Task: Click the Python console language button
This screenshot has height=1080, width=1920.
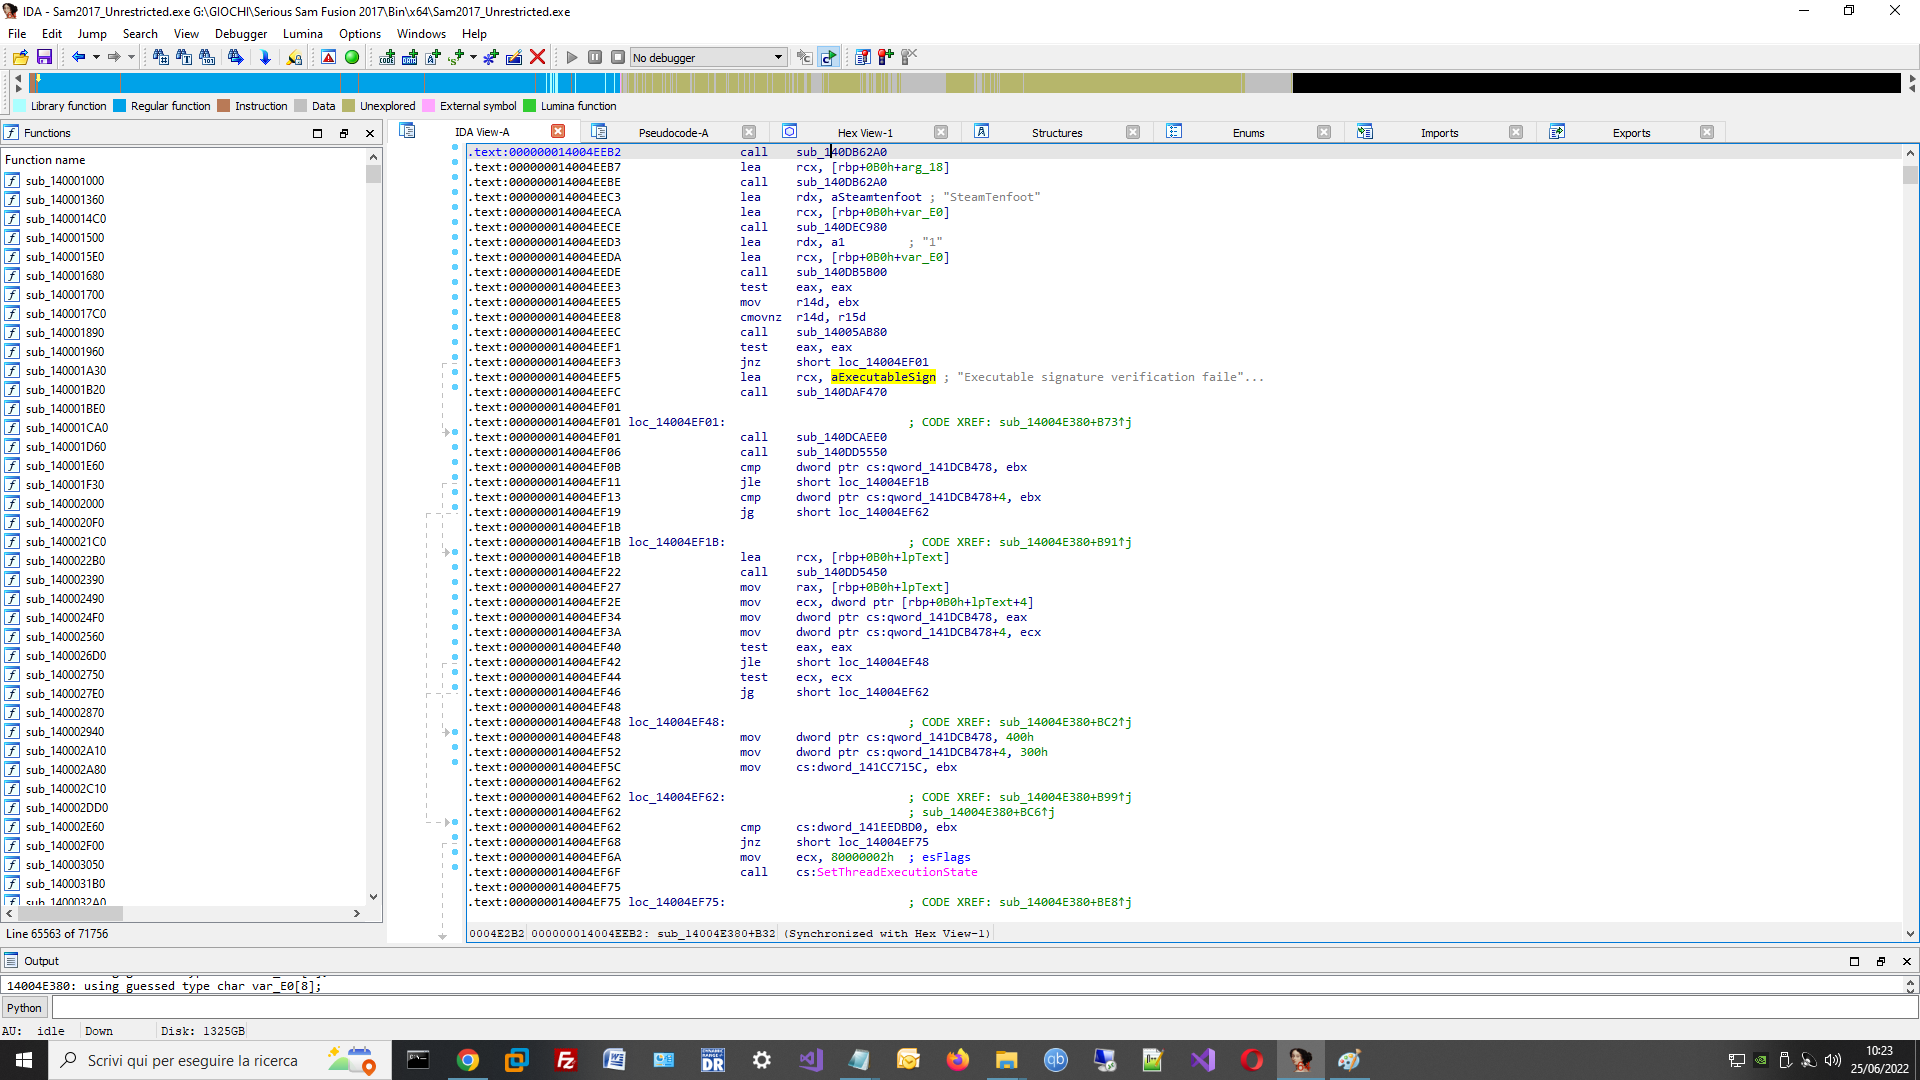Action: click(24, 1008)
